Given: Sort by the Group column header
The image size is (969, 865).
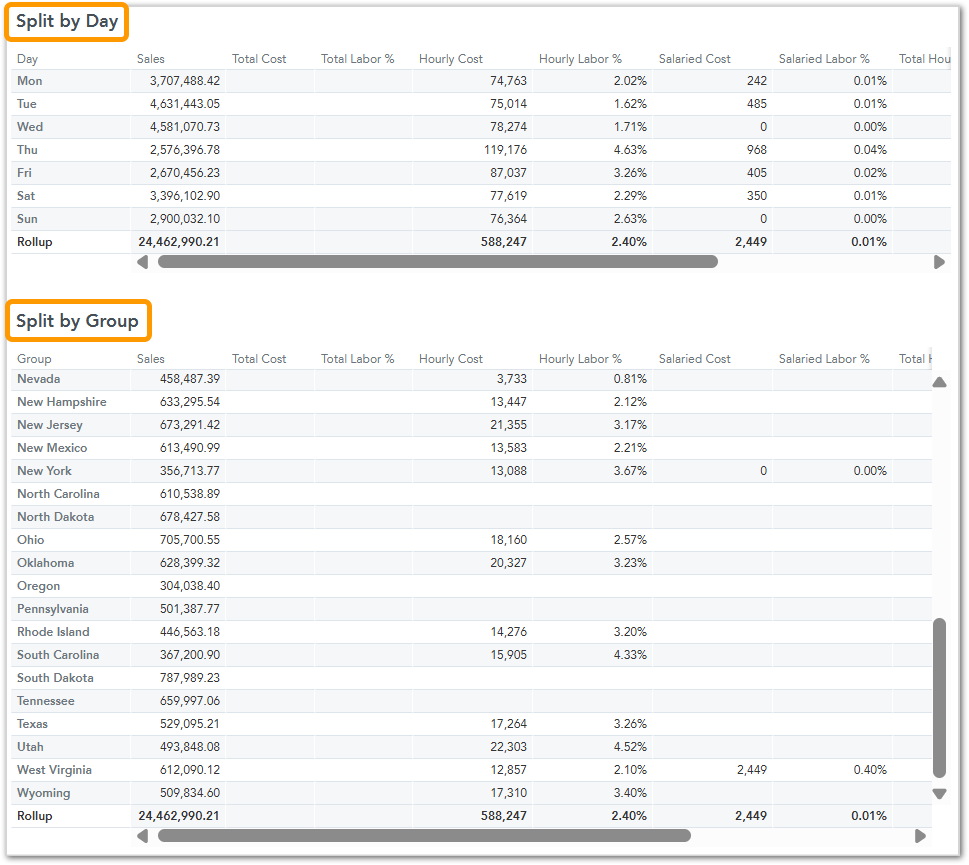Looking at the screenshot, I should [34, 359].
